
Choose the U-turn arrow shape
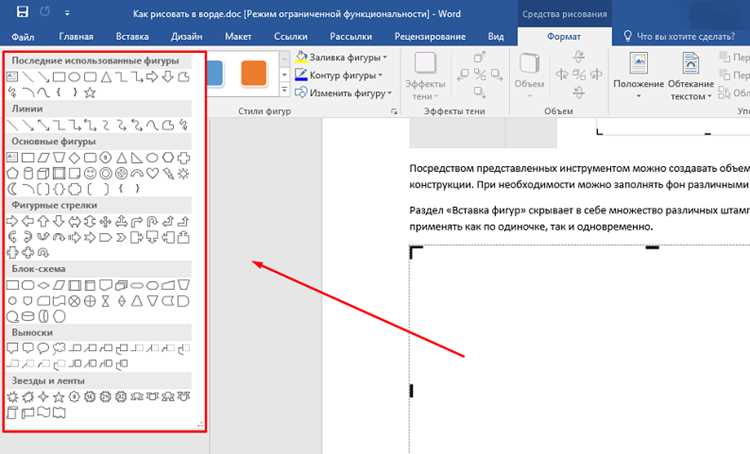[152, 221]
